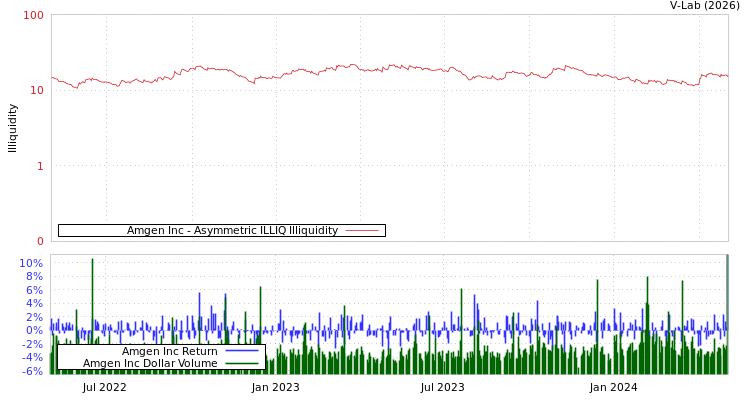750x400 pixels.
Task: Click the 0% tick label
Action: click(x=34, y=330)
